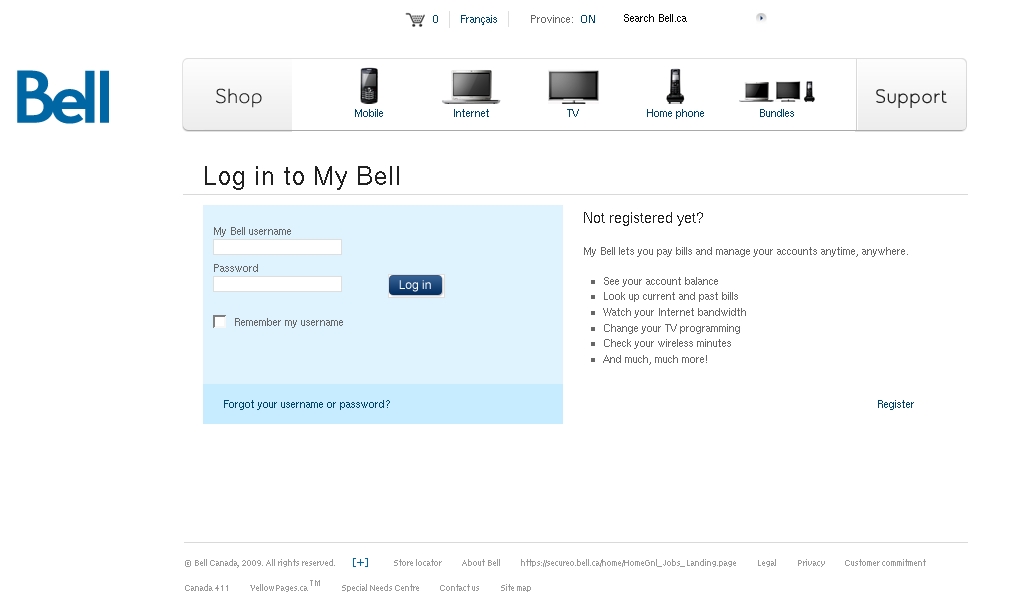Select the Bundles devices icon
Viewport: 1015px width, 603px height.
[x=777, y=91]
